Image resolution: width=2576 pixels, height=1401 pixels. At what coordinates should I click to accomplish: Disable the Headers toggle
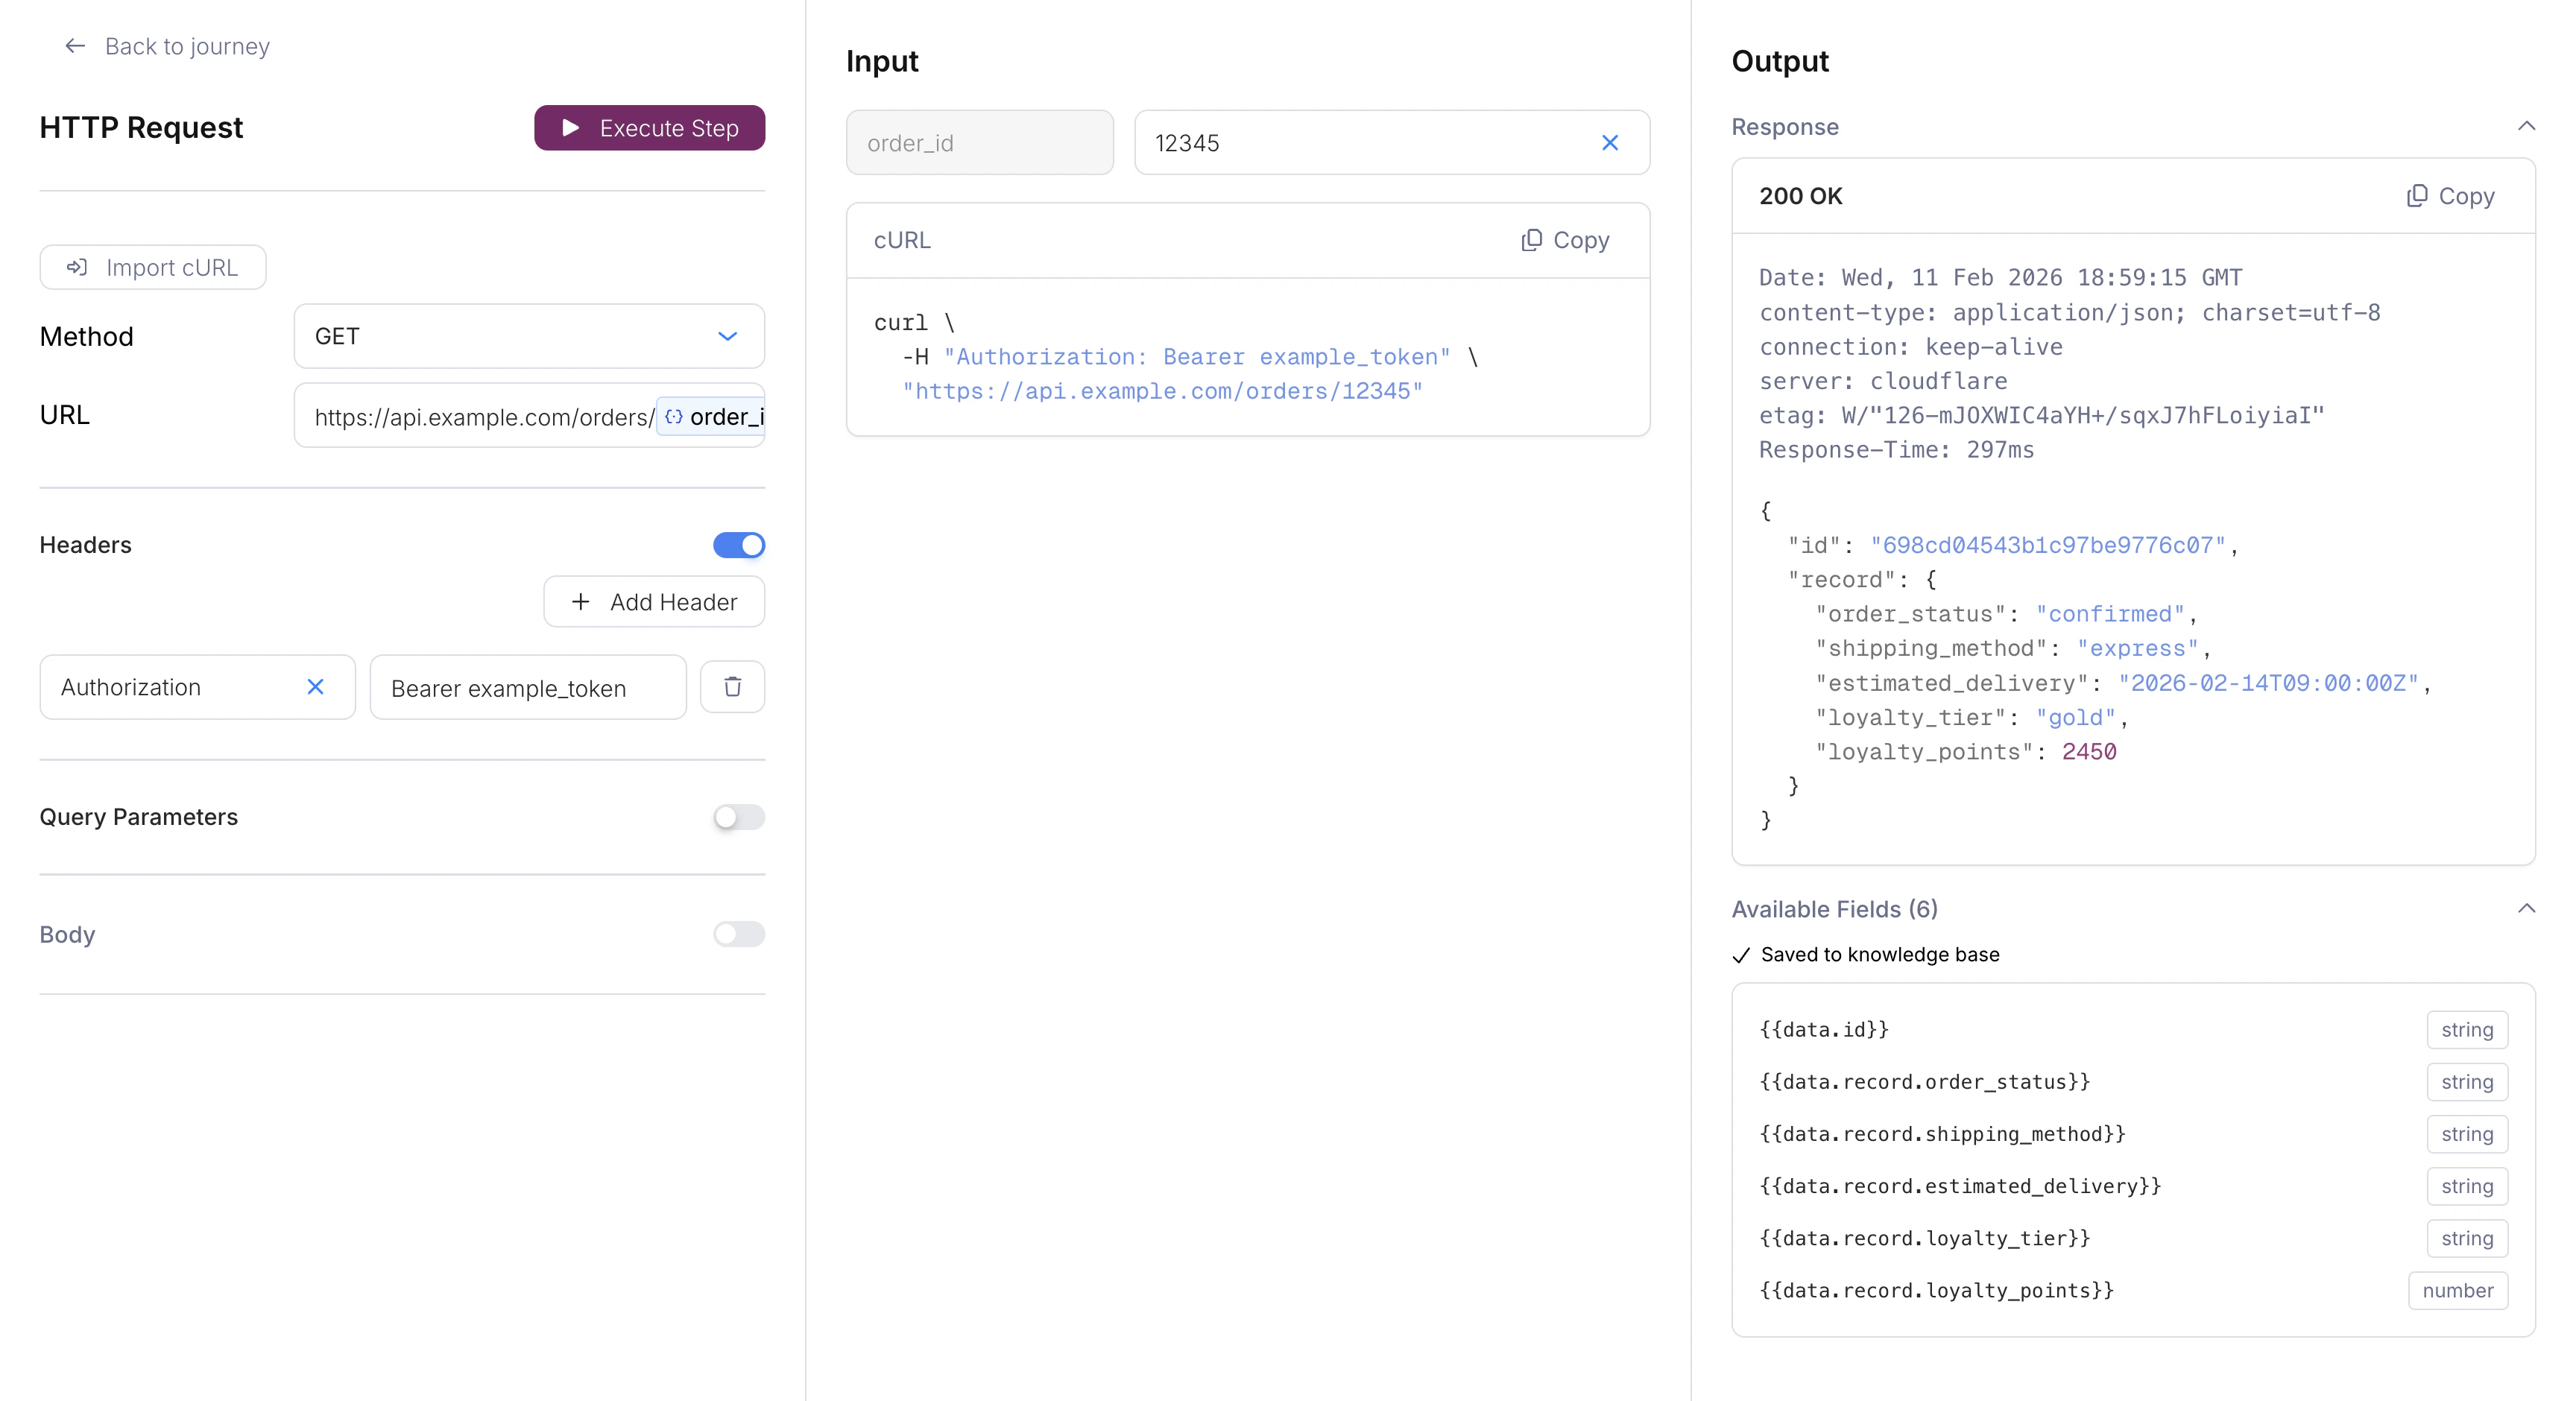pos(738,545)
